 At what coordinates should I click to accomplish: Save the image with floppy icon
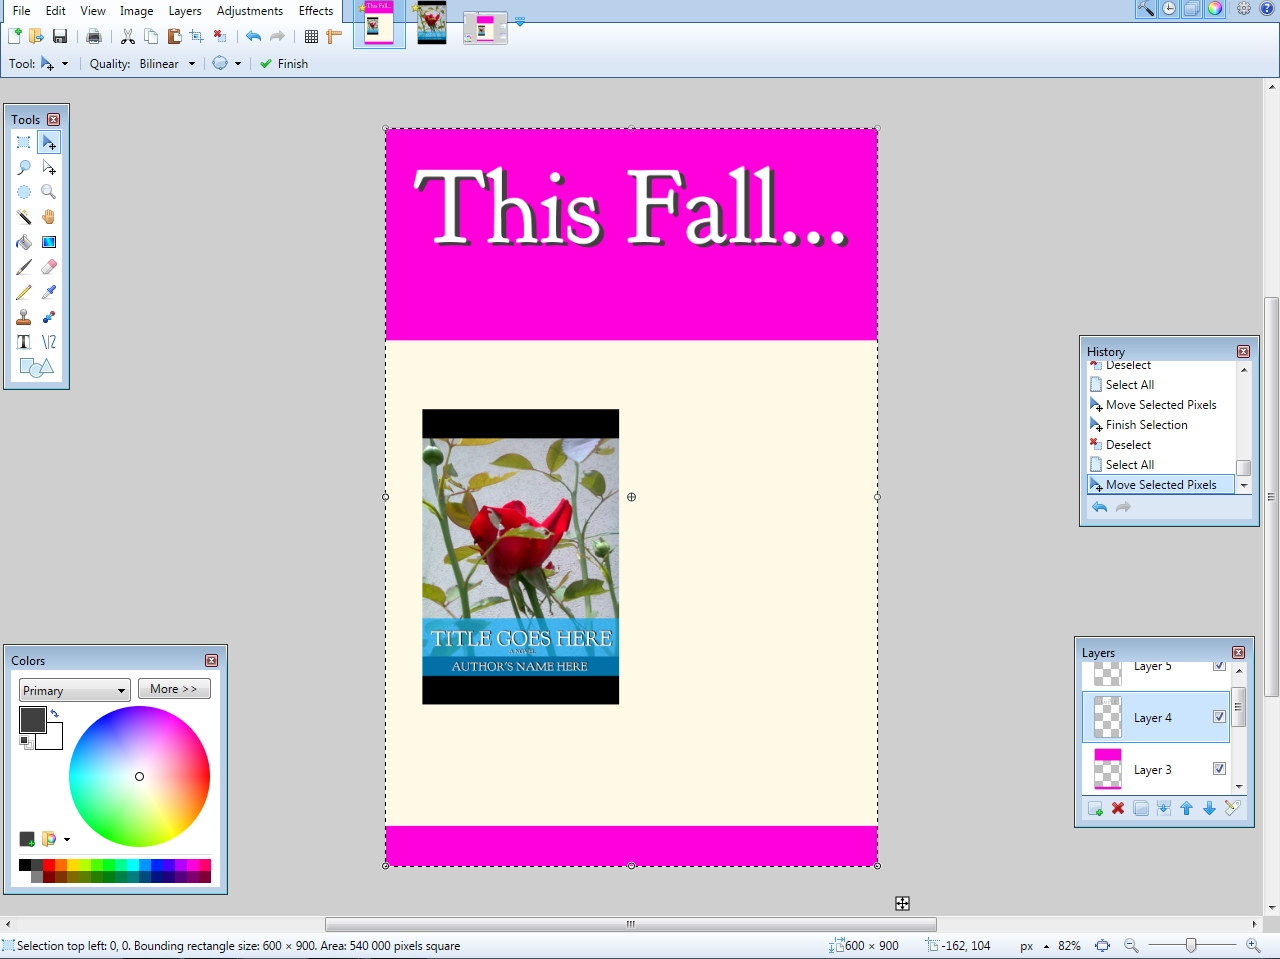[60, 36]
